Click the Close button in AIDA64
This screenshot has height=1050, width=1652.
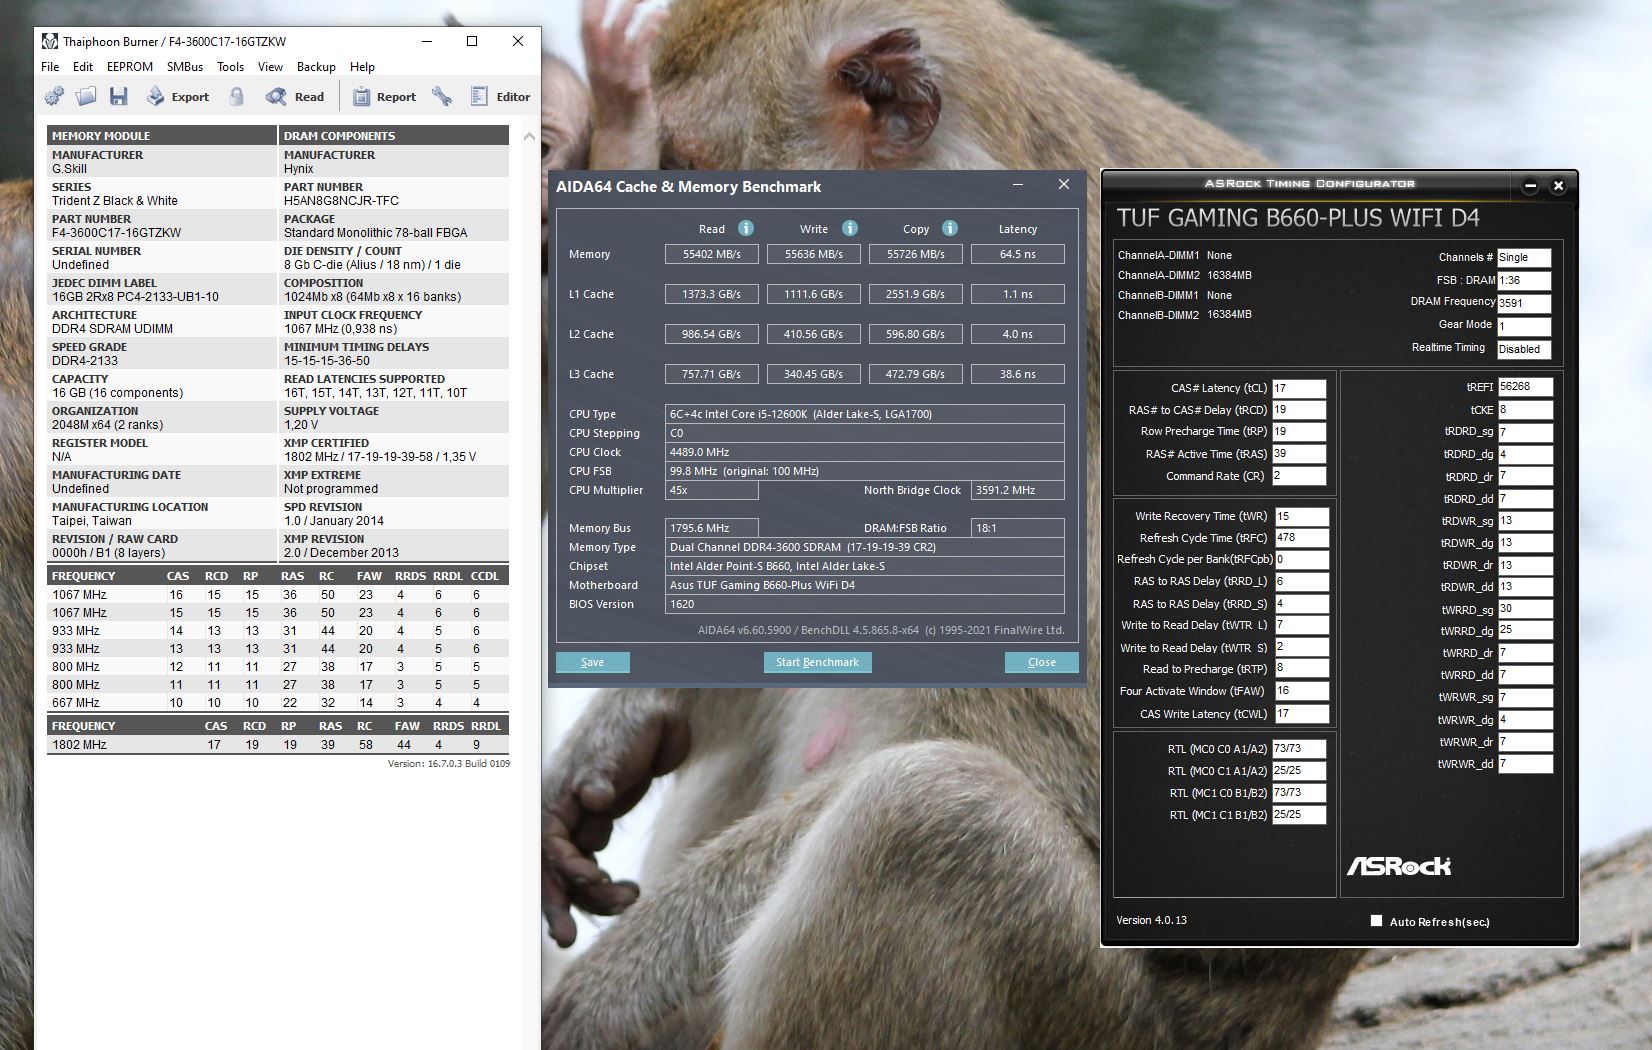1042,662
